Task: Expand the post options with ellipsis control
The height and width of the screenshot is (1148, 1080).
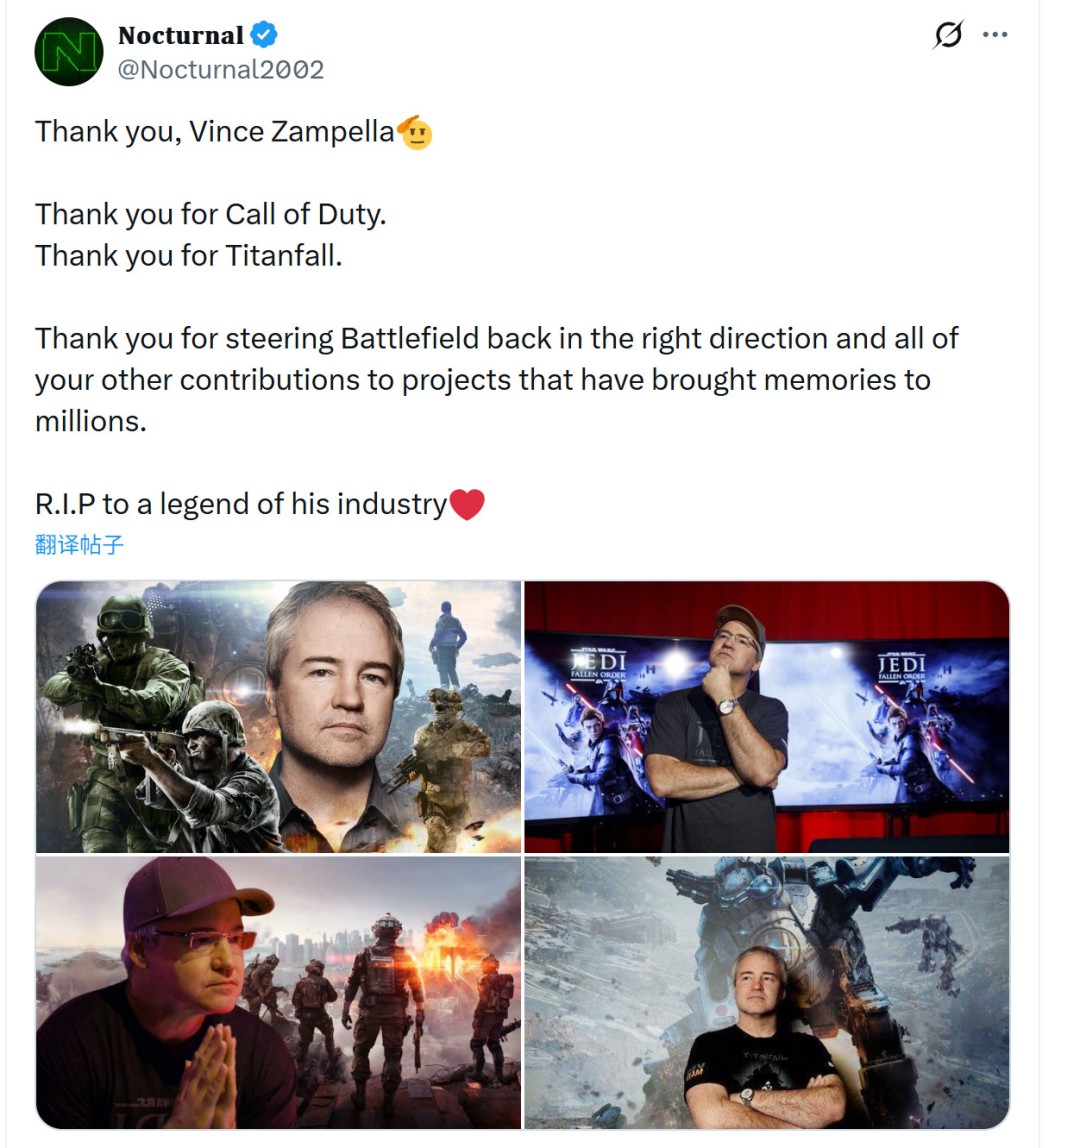Action: pos(996,33)
